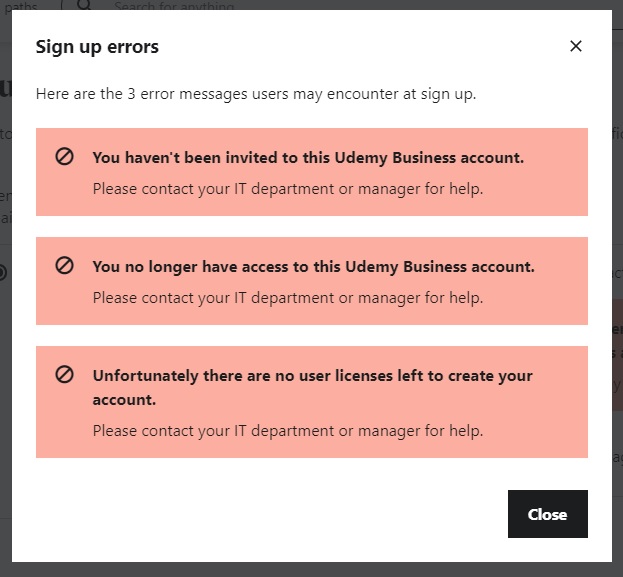Click the help text under the not-invited error
Image resolution: width=623 pixels, height=577 pixels.
tap(287, 188)
